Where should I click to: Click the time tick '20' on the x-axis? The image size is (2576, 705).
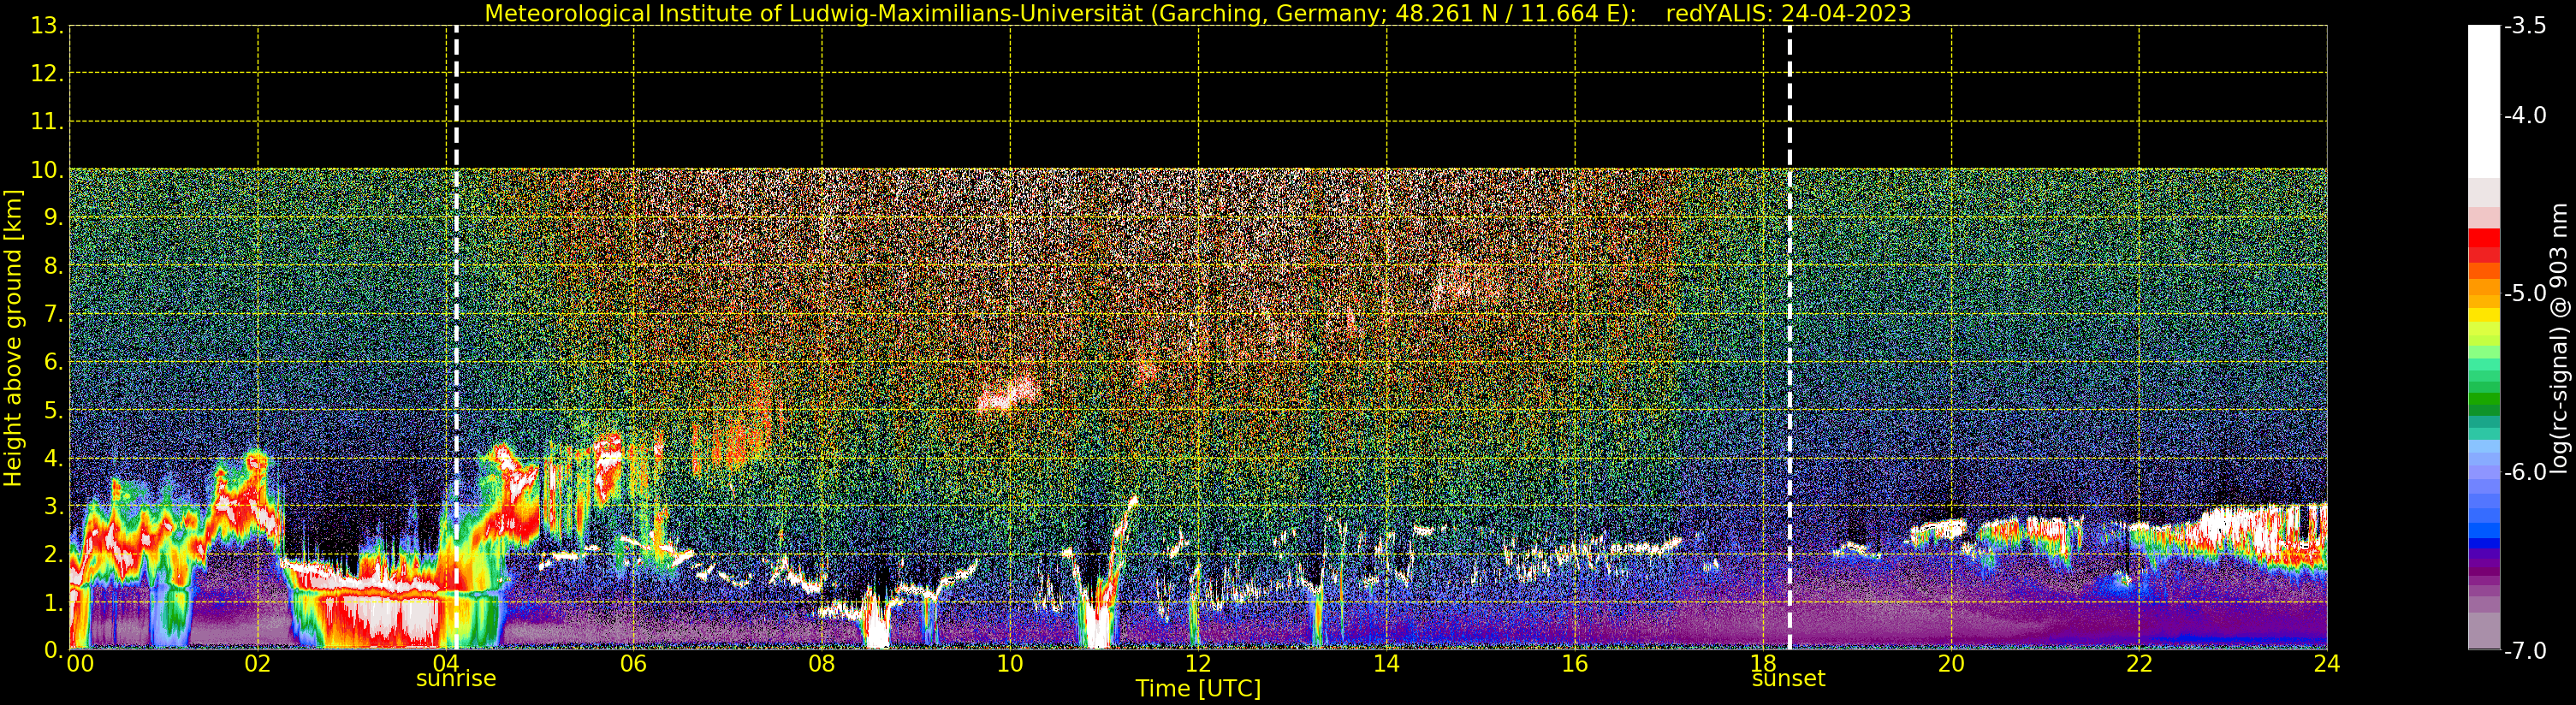(1951, 664)
